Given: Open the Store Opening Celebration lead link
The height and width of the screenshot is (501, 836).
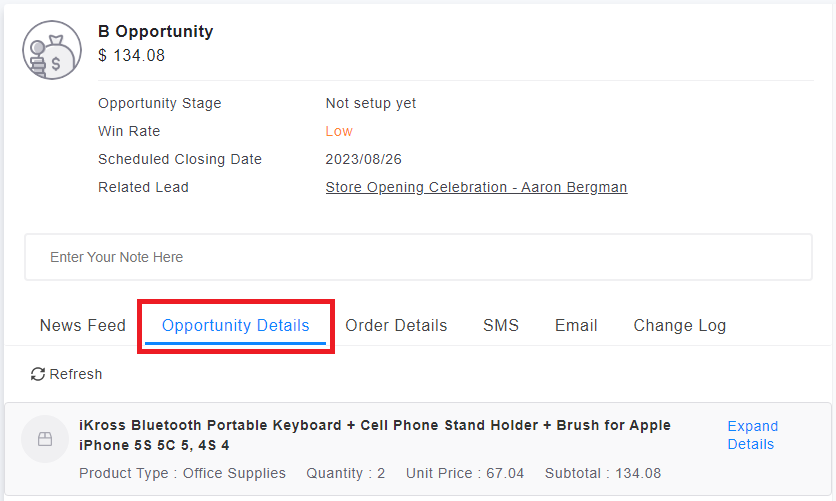Looking at the screenshot, I should (x=476, y=187).
